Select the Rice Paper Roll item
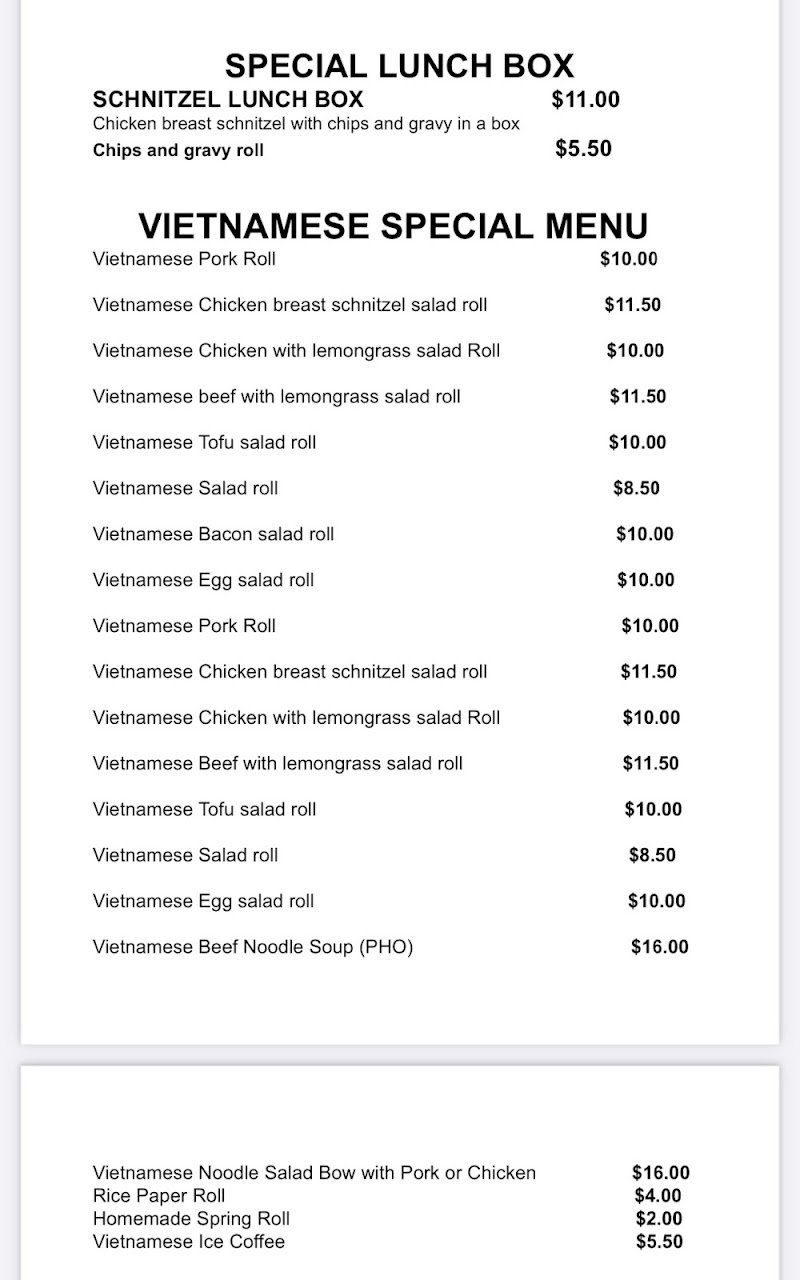Screen dimensions: 800x1280 click(159, 1196)
